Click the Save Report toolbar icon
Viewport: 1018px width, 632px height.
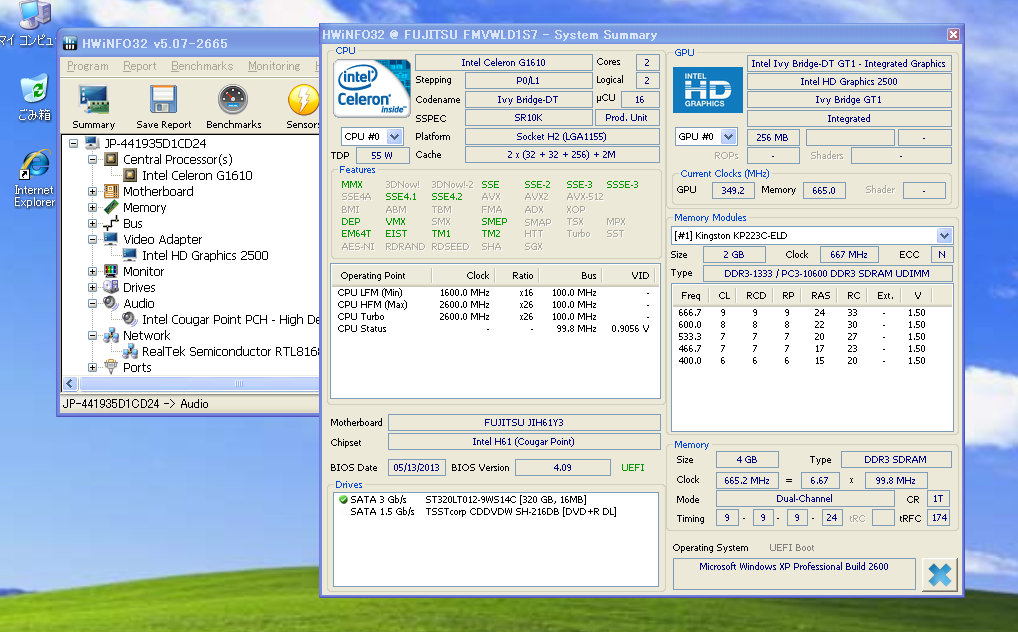163,101
